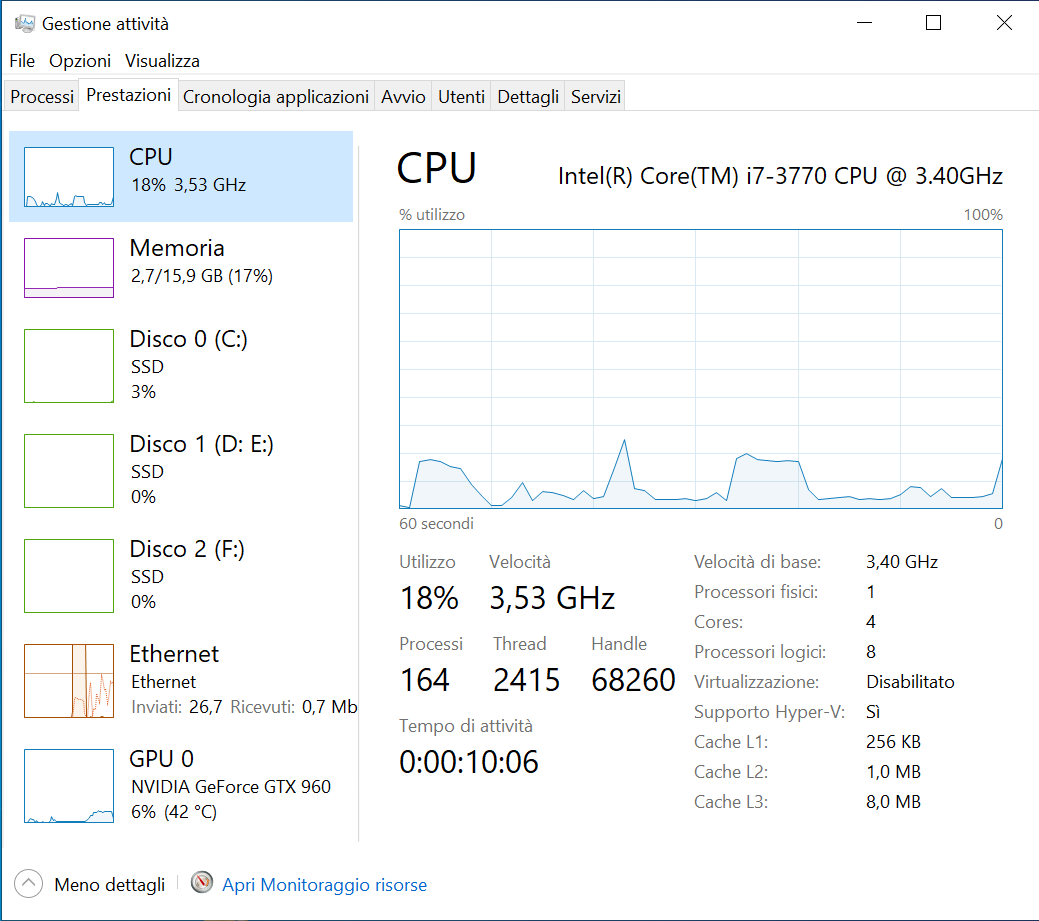The image size is (1039, 921).
Task: Open the File menu
Action: click(x=22, y=61)
